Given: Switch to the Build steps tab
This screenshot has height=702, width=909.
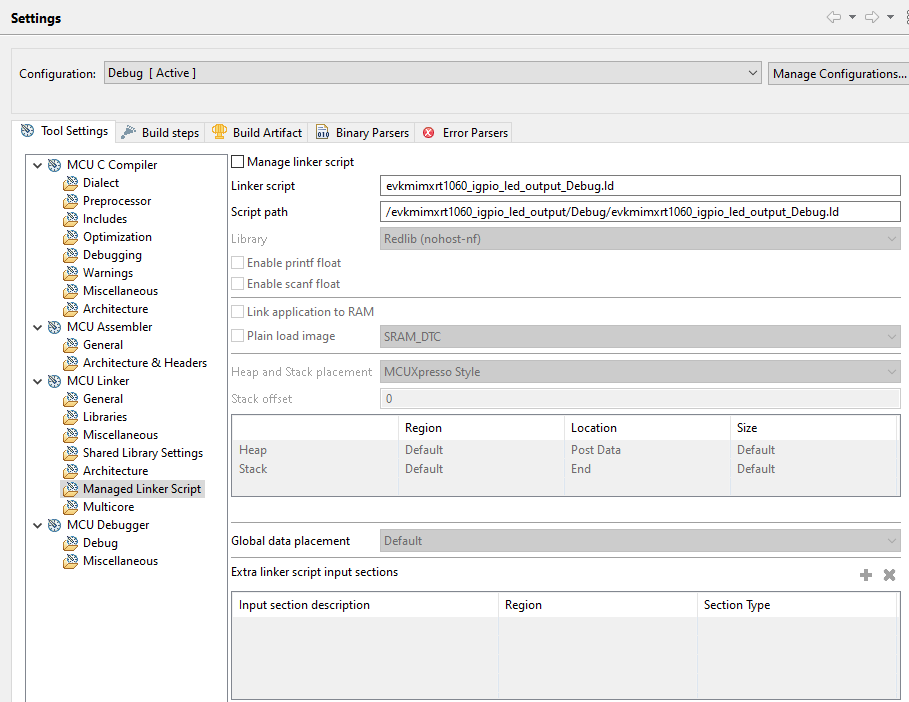Looking at the screenshot, I should pyautogui.click(x=160, y=133).
